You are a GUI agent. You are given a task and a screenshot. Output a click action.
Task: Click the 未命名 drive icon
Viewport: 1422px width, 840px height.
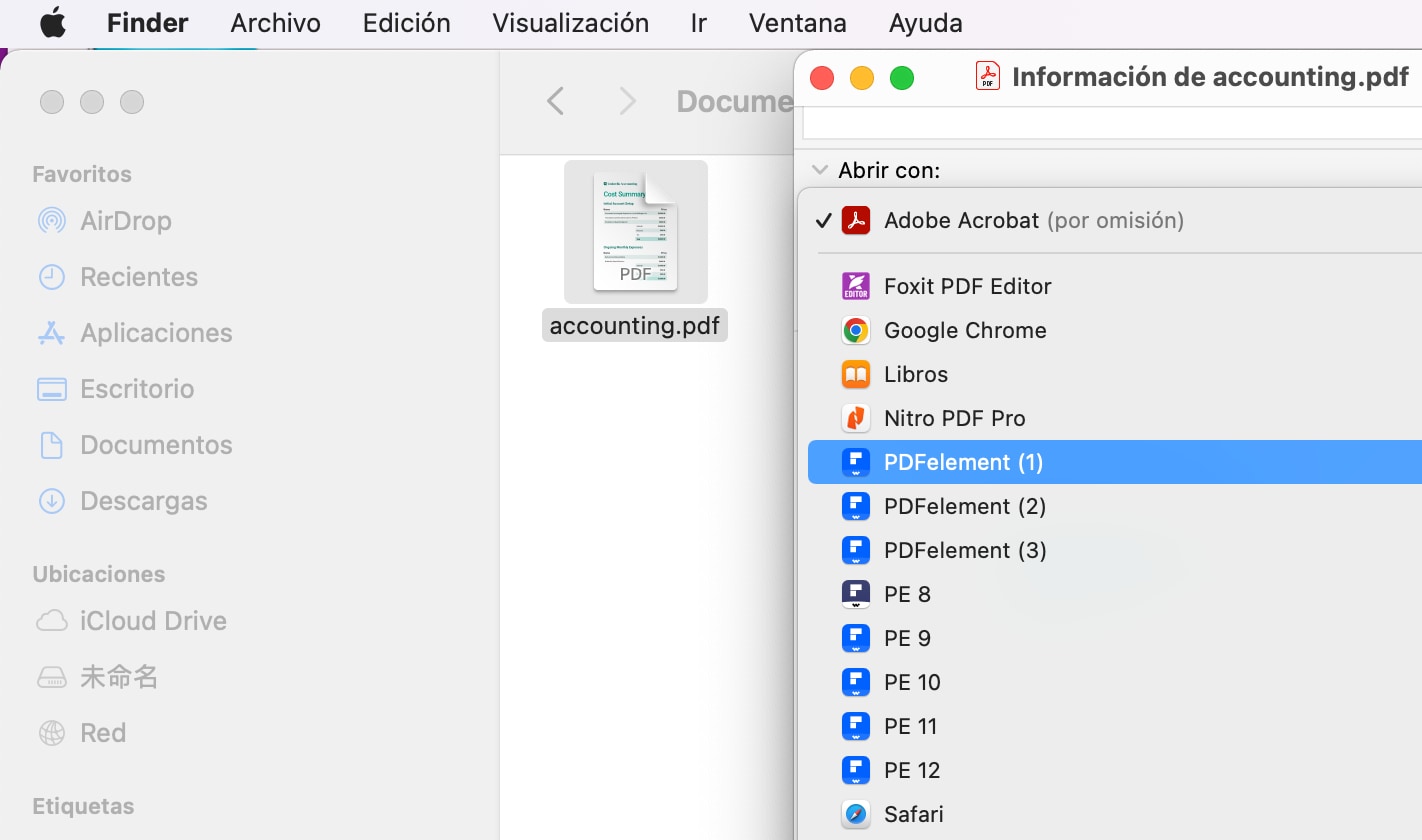point(51,678)
